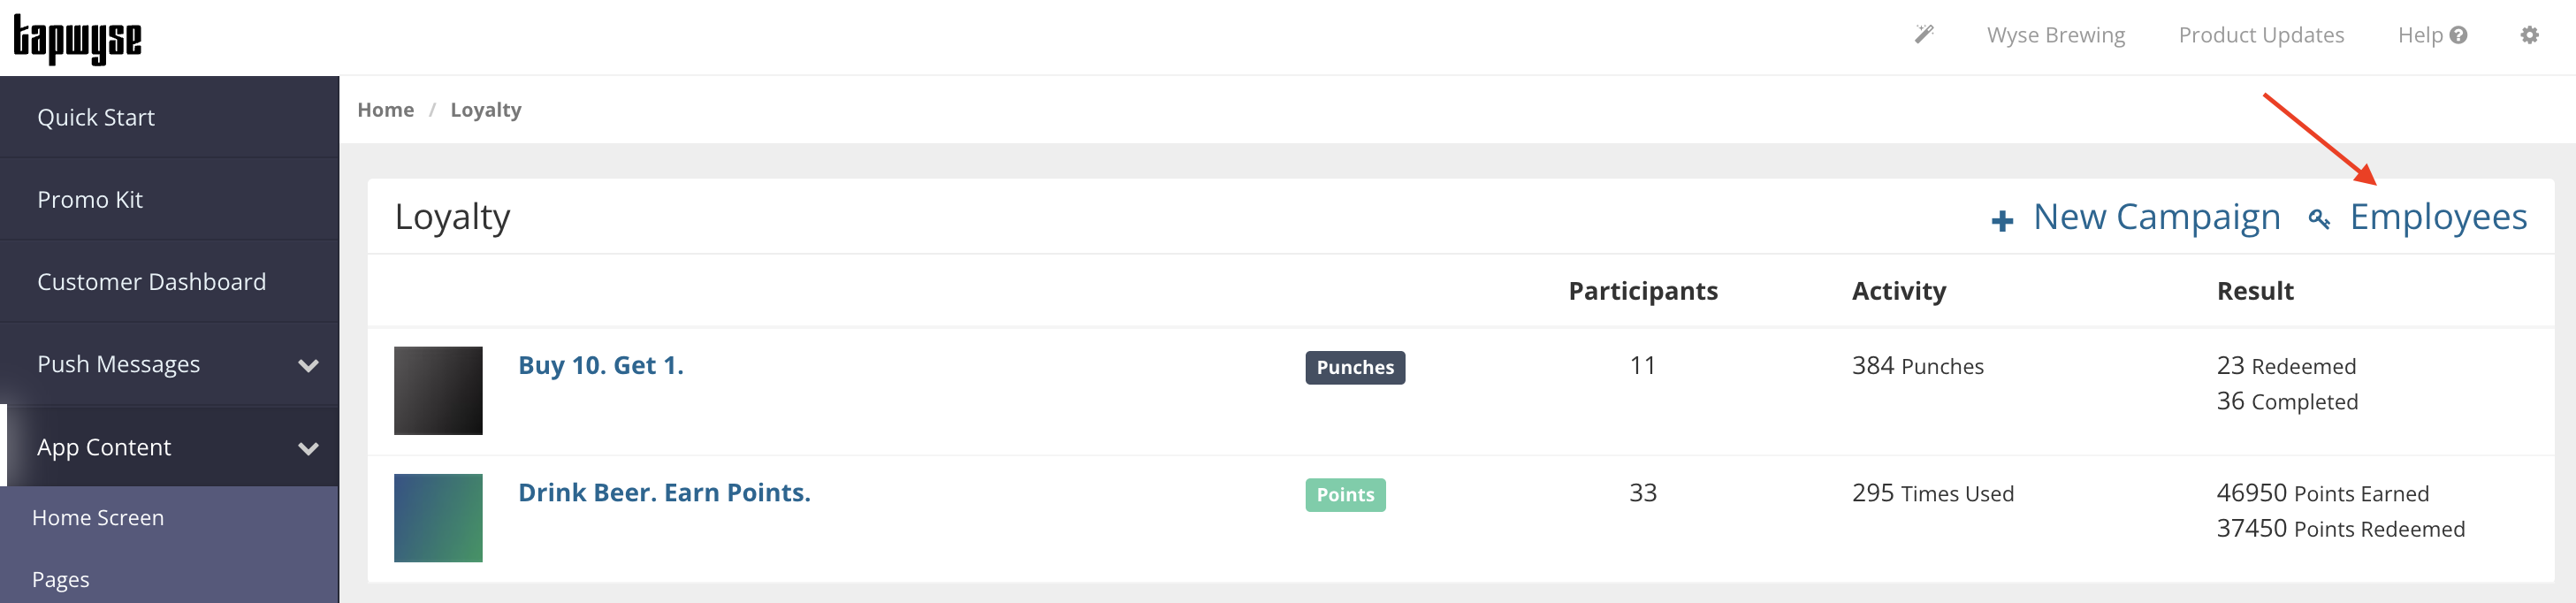Screen dimensions: 2576x603
Task: Open Quick Start in the sidebar
Action: (96, 117)
